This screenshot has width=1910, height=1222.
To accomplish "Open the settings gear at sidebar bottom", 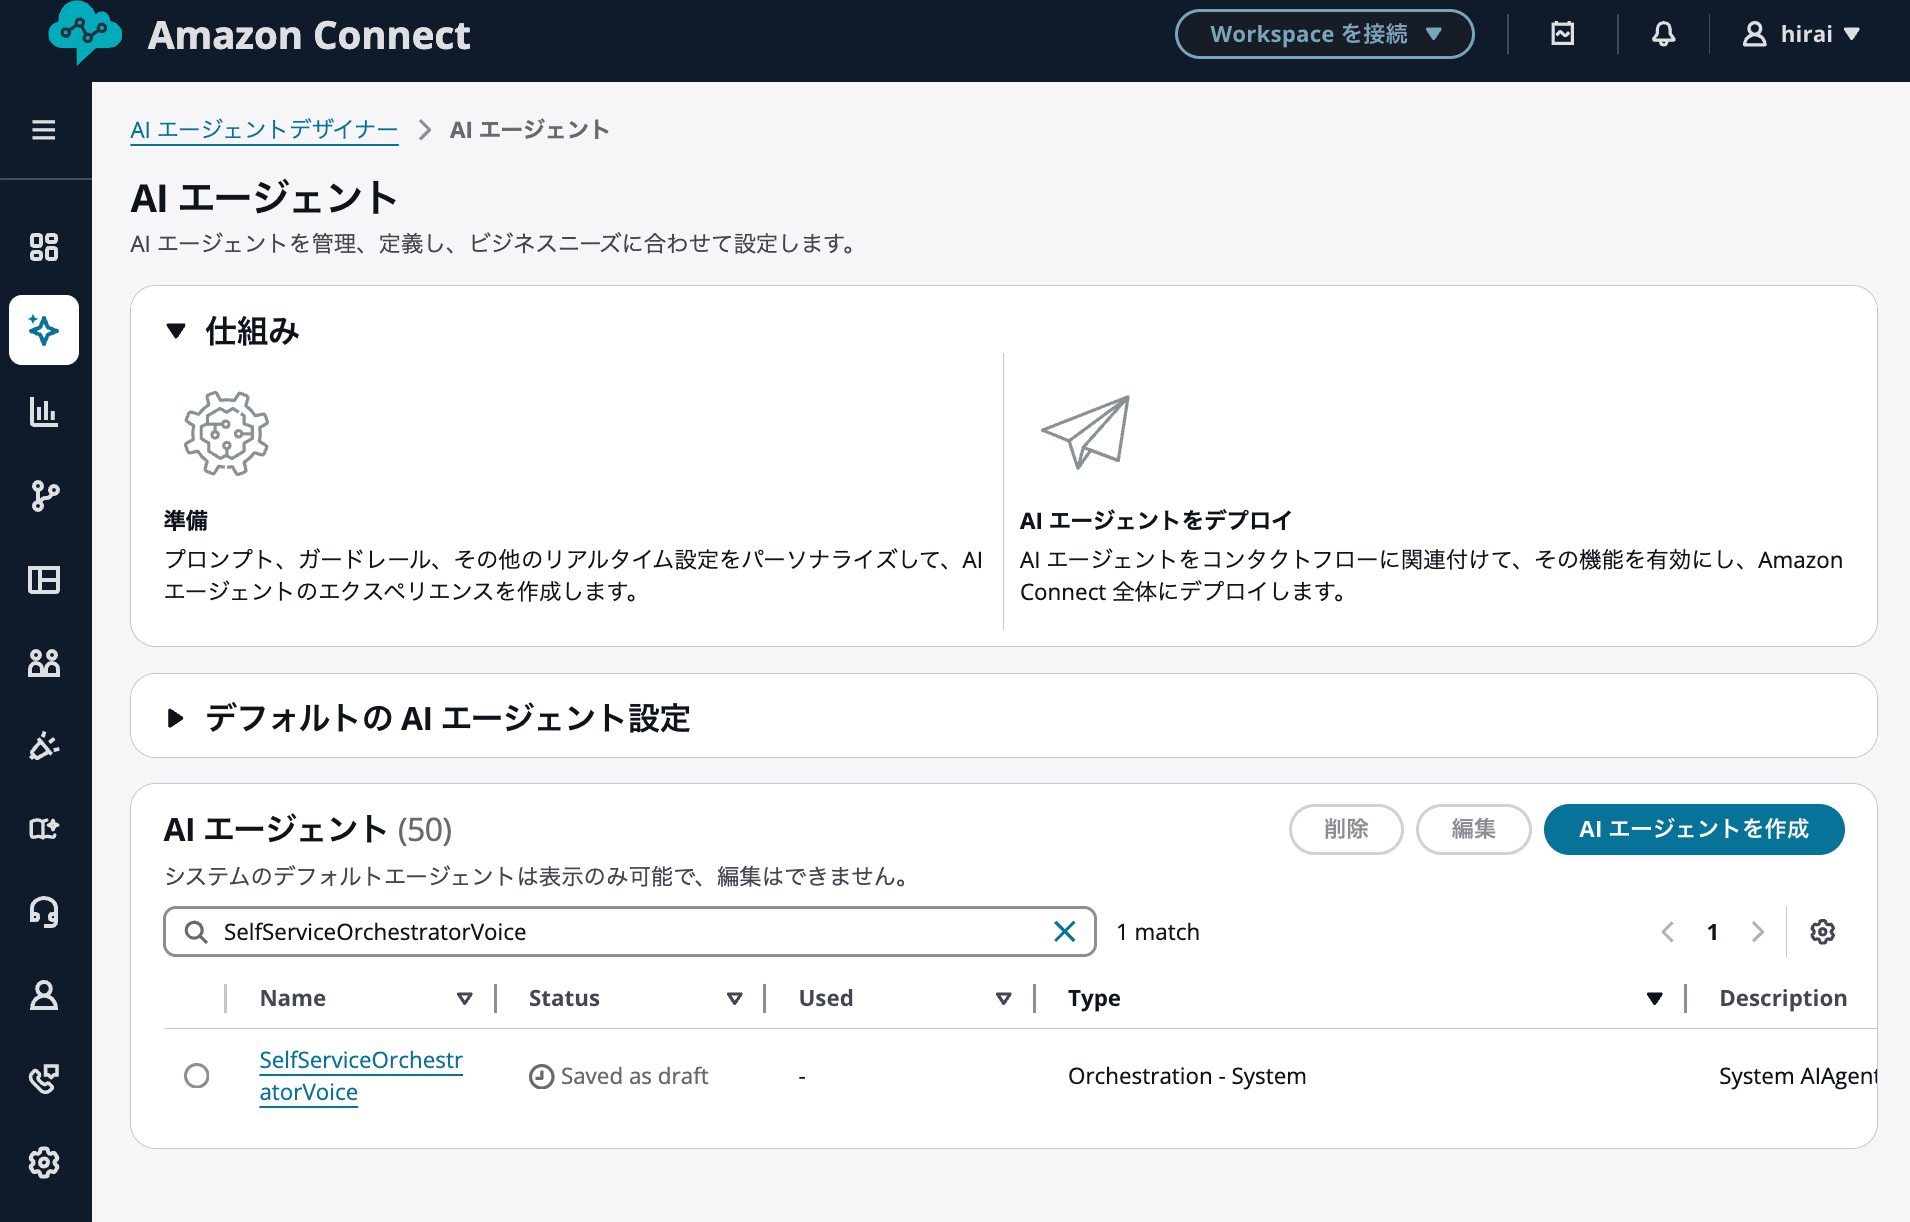I will click(44, 1162).
